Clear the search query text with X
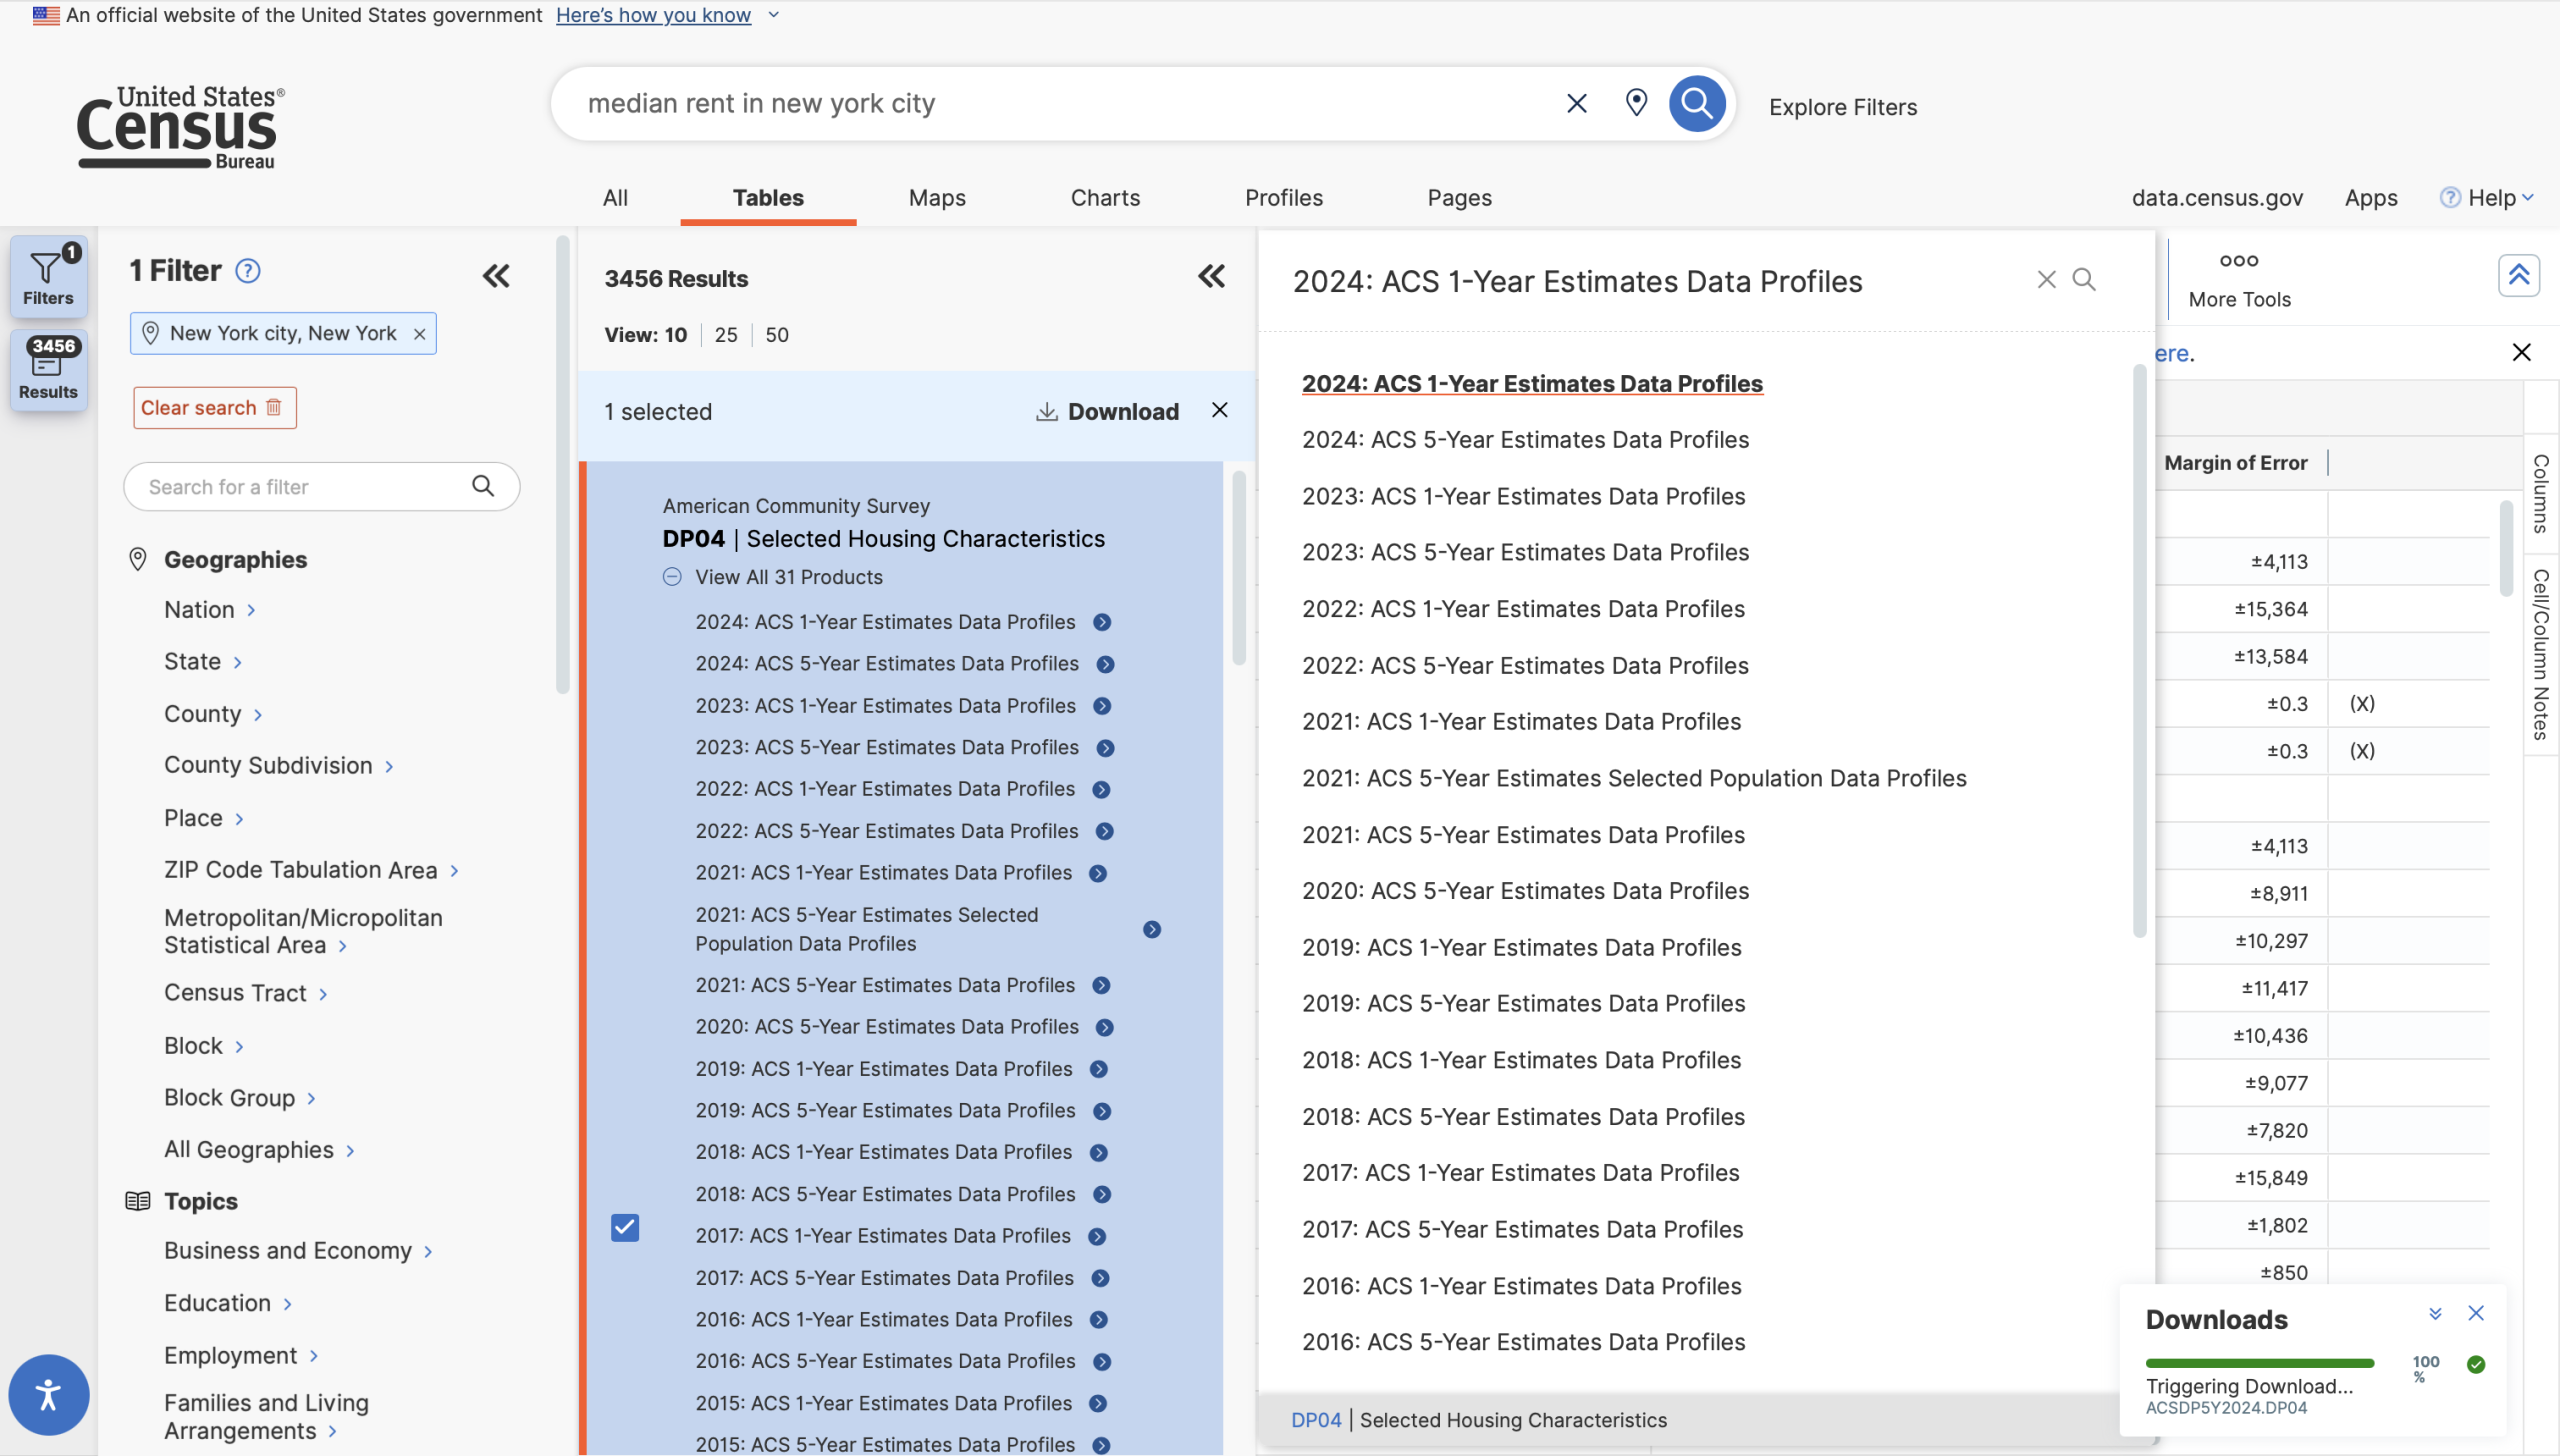This screenshot has height=1456, width=2560. click(1576, 103)
